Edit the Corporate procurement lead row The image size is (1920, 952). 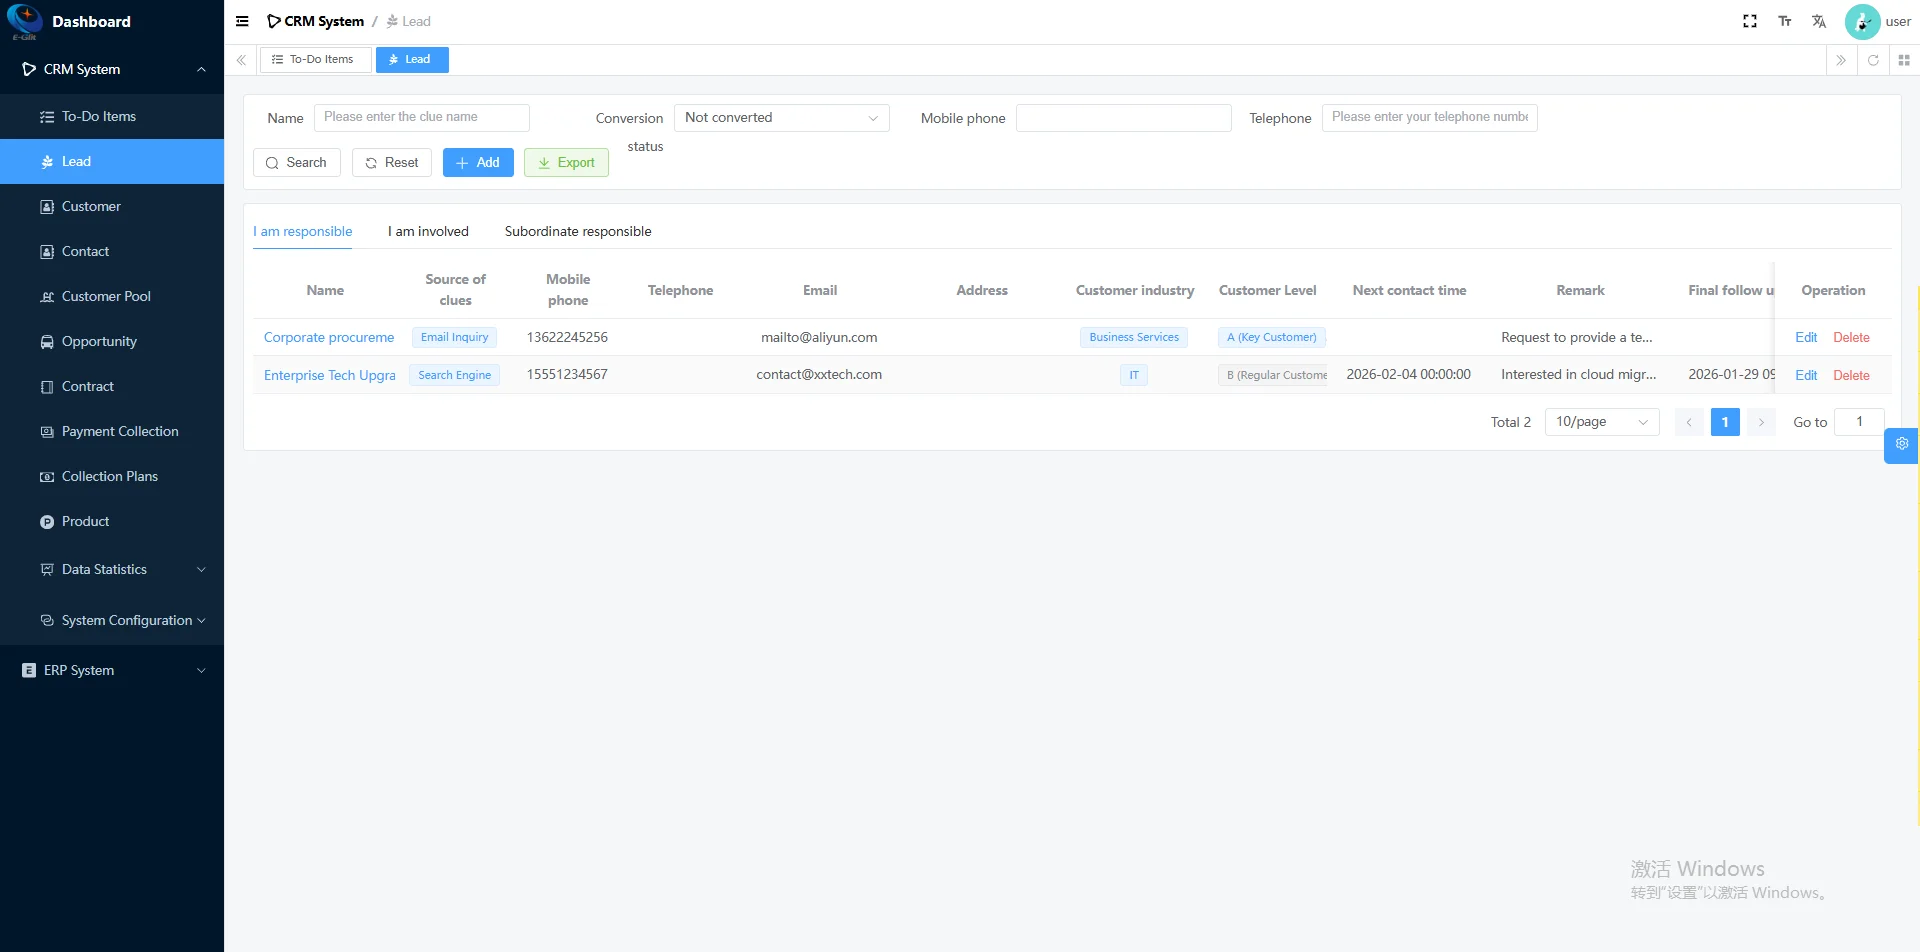click(1806, 337)
